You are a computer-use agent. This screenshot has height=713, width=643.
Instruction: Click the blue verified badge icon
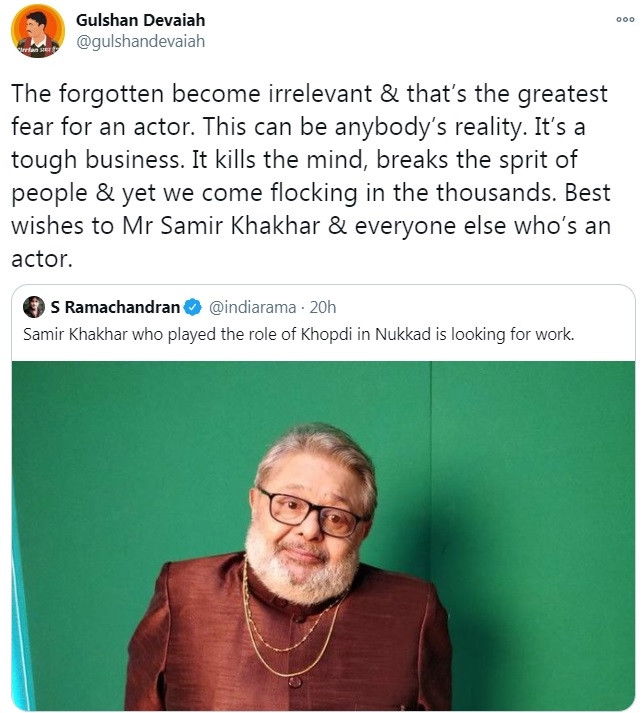point(193,307)
